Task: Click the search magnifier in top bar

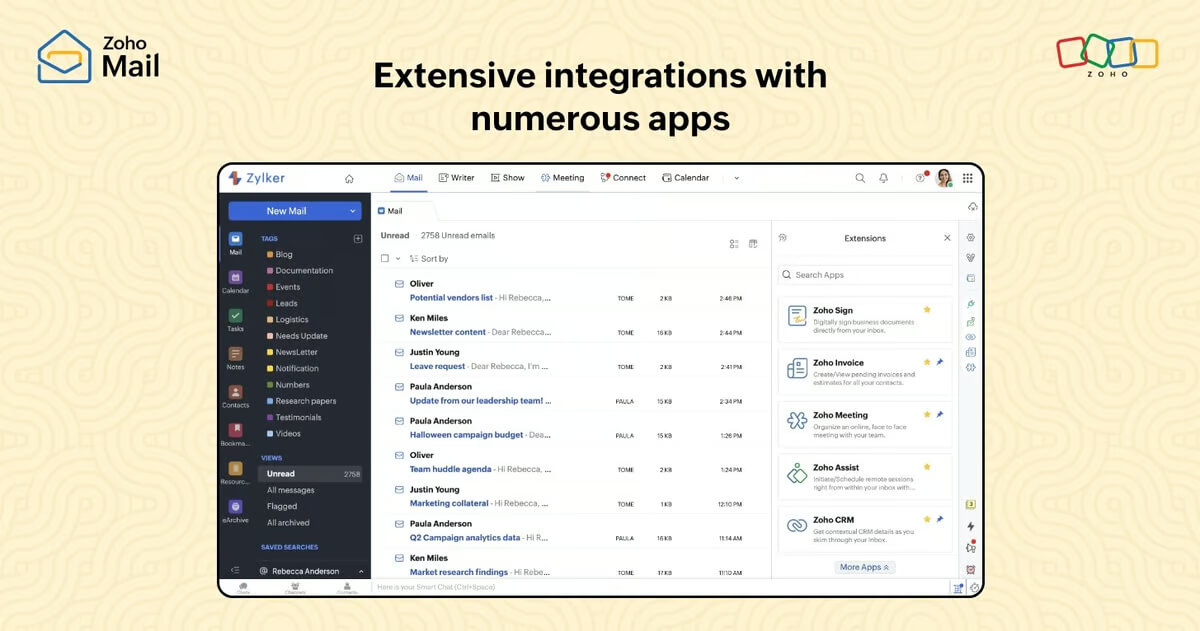Action: click(x=860, y=178)
